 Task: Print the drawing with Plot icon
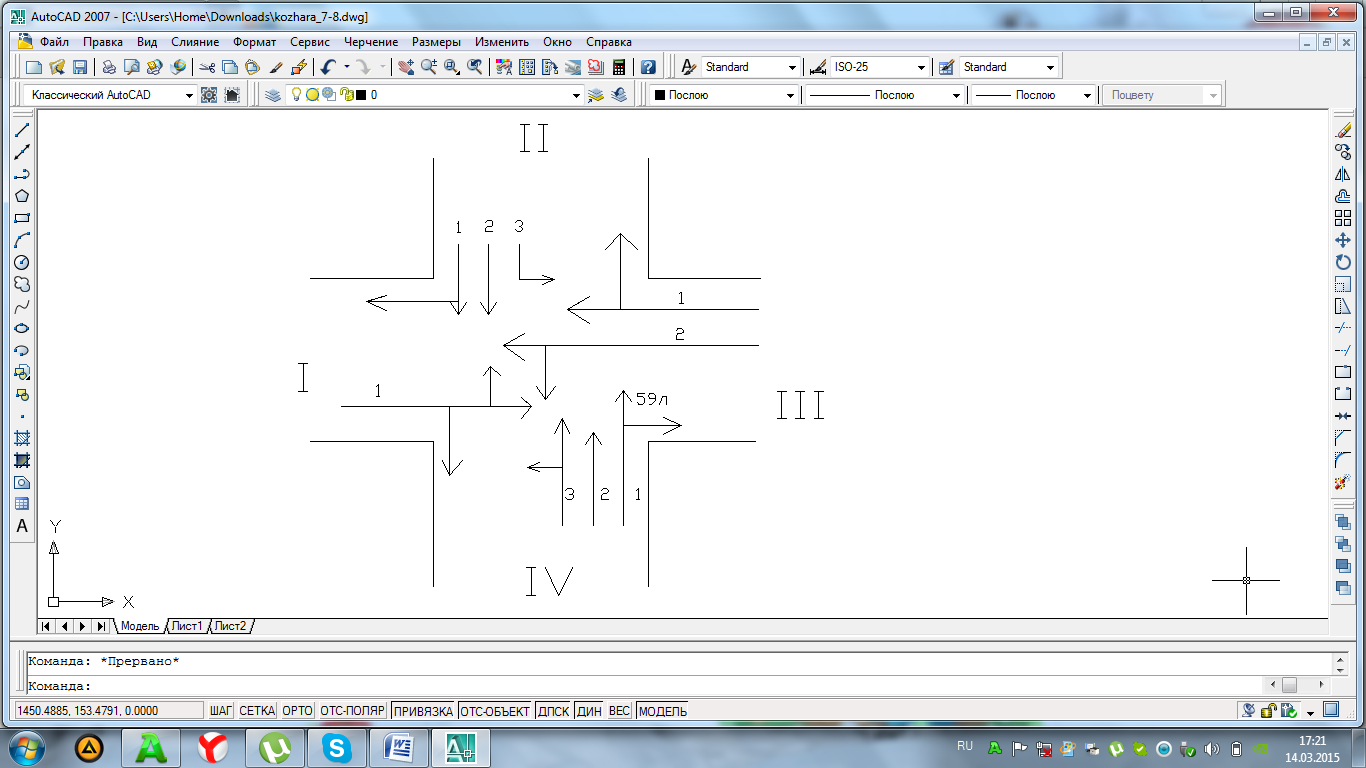point(108,67)
